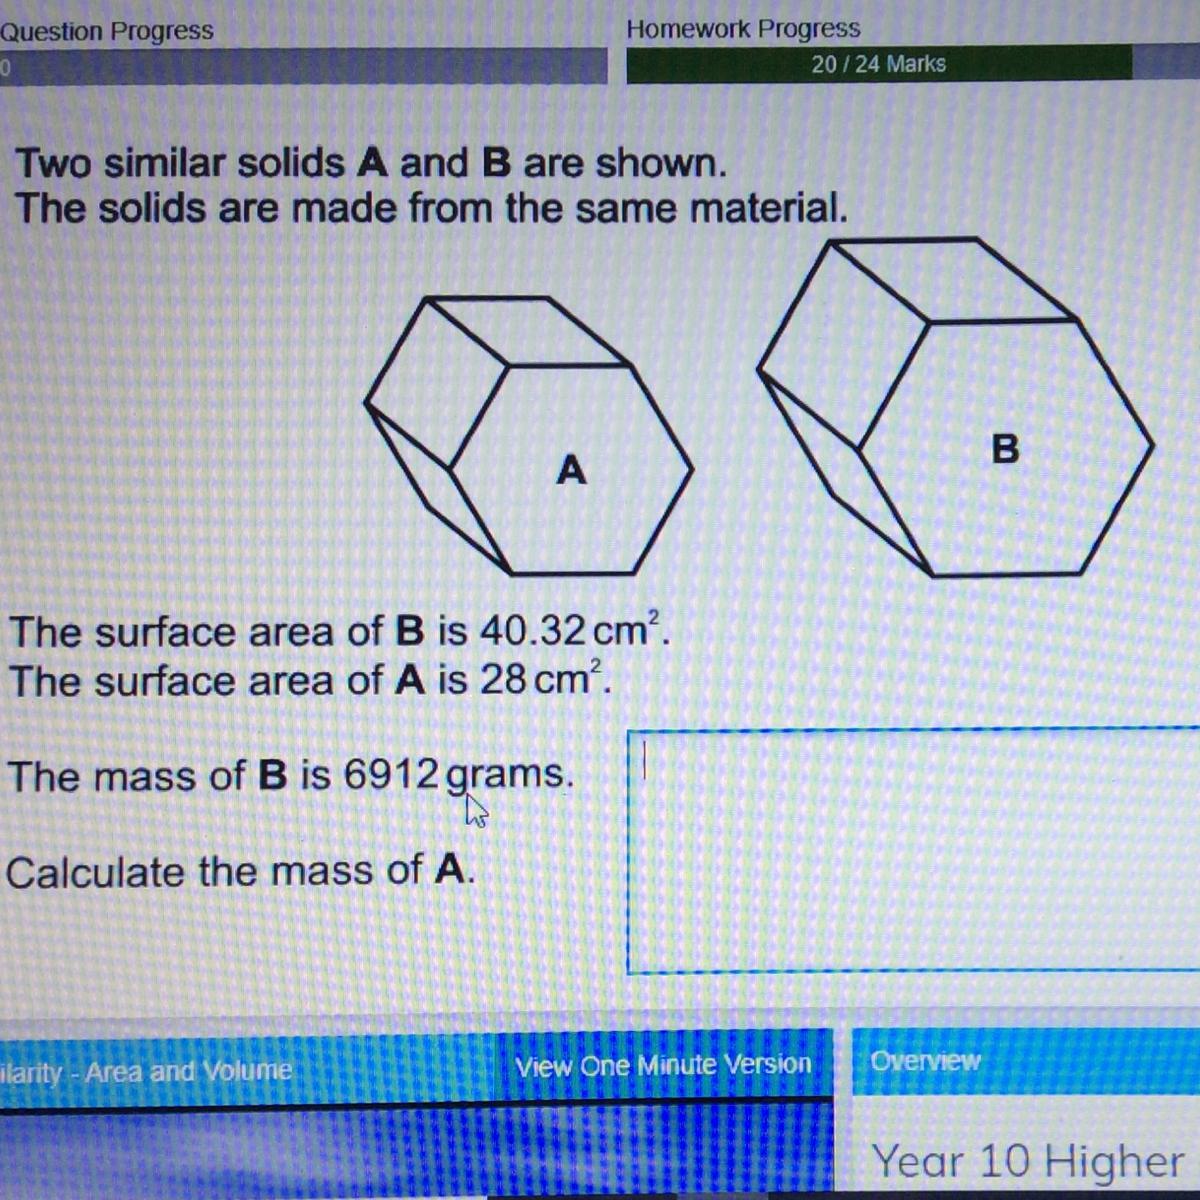This screenshot has height=1200, width=1200.
Task: Click the answer input box
Action: click(914, 851)
